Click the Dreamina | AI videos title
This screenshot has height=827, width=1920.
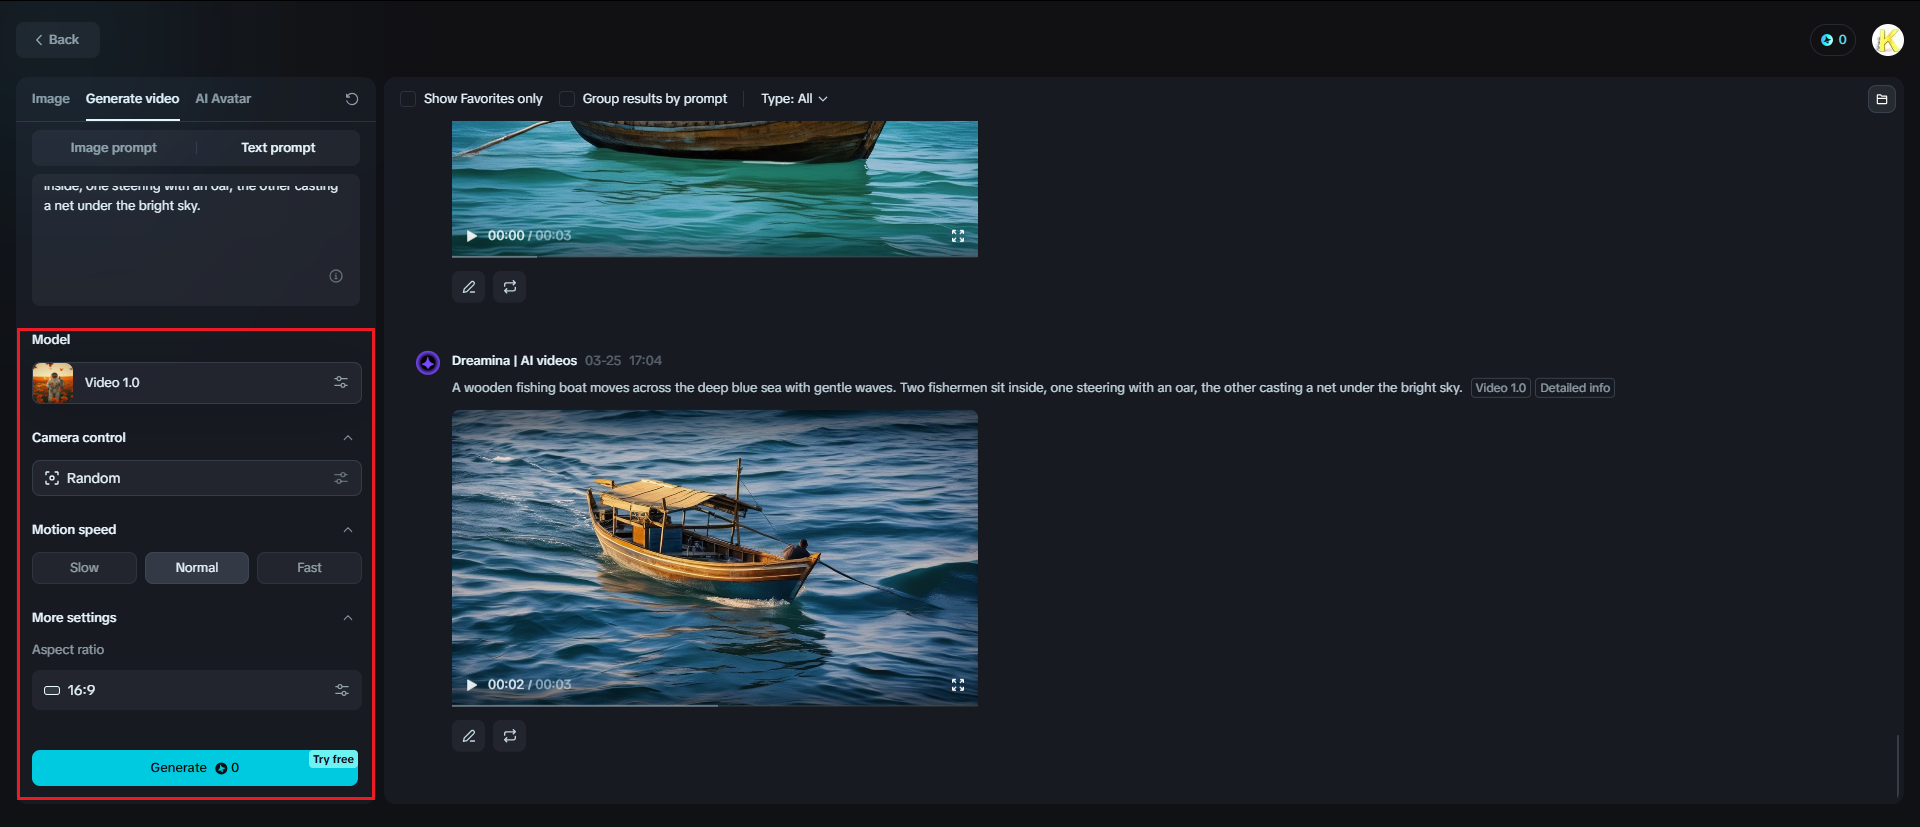pyautogui.click(x=514, y=361)
